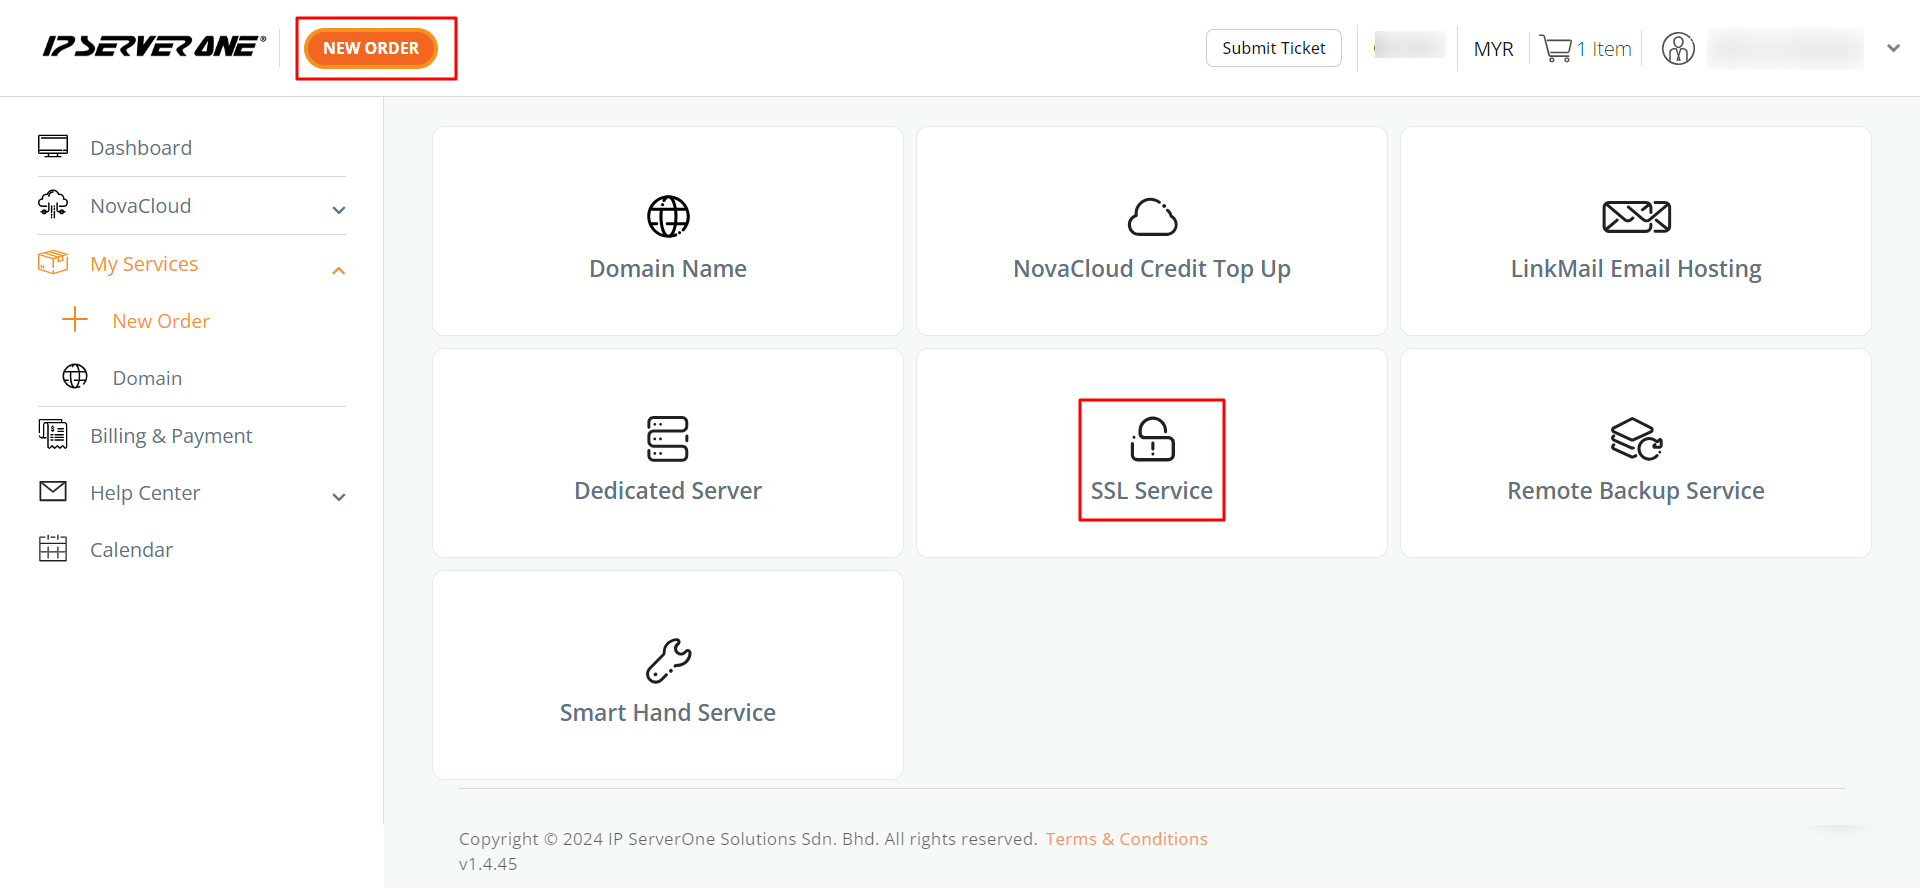The image size is (1920, 889).
Task: Click the plus icon beside New Order
Action: (x=75, y=320)
